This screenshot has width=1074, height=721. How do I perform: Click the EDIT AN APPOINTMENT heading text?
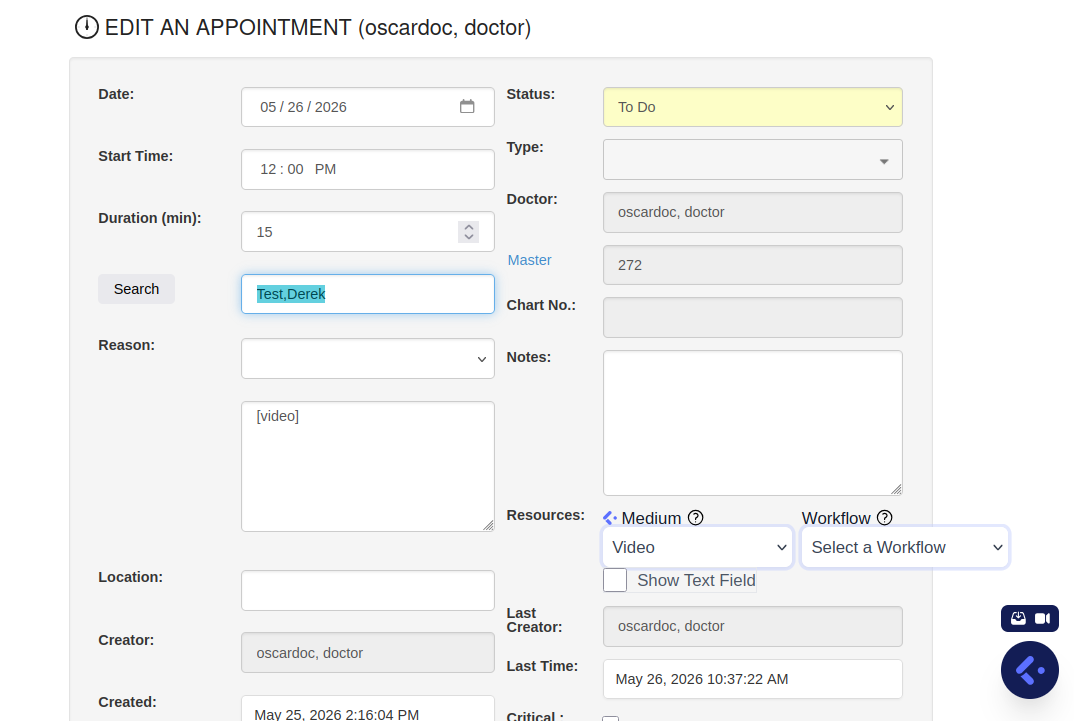pos(318,27)
